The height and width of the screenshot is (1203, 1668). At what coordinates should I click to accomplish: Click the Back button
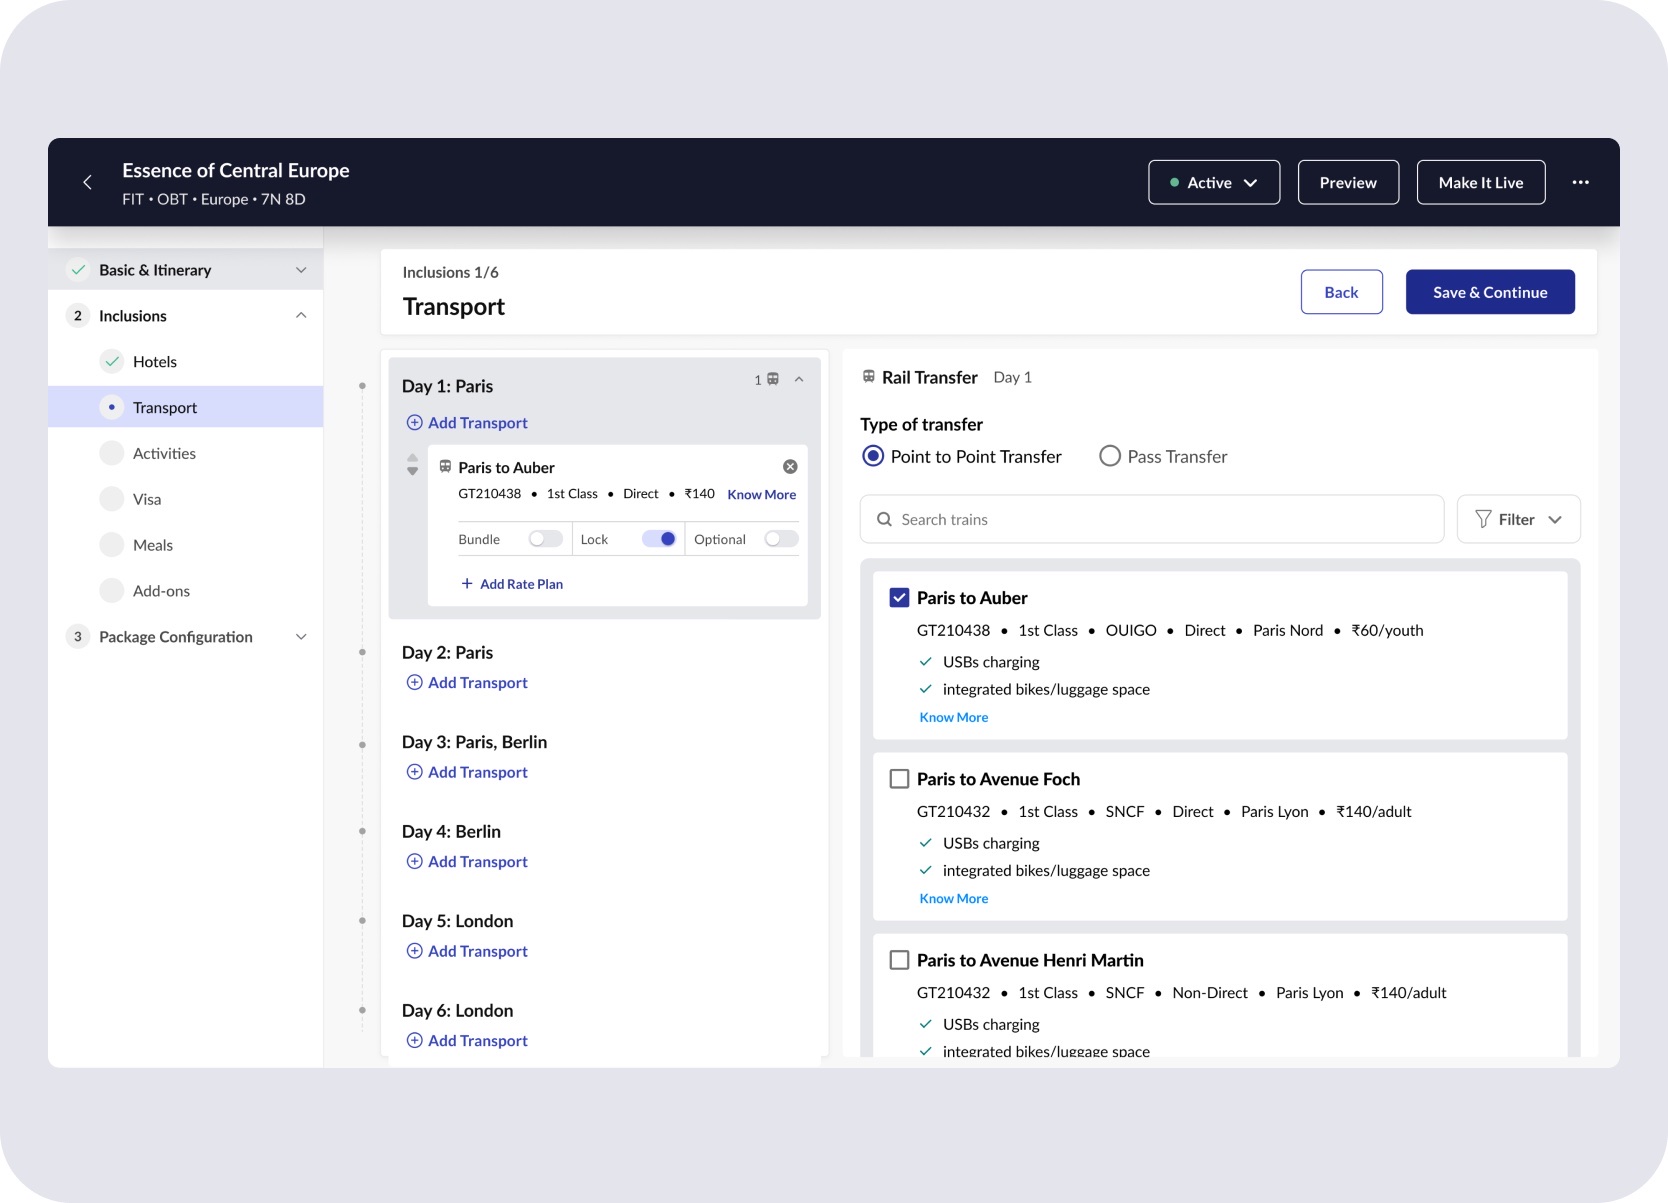coord(1341,292)
